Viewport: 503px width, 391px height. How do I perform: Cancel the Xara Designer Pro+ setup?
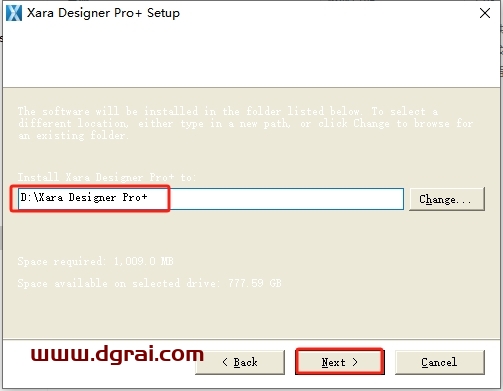[x=440, y=362]
